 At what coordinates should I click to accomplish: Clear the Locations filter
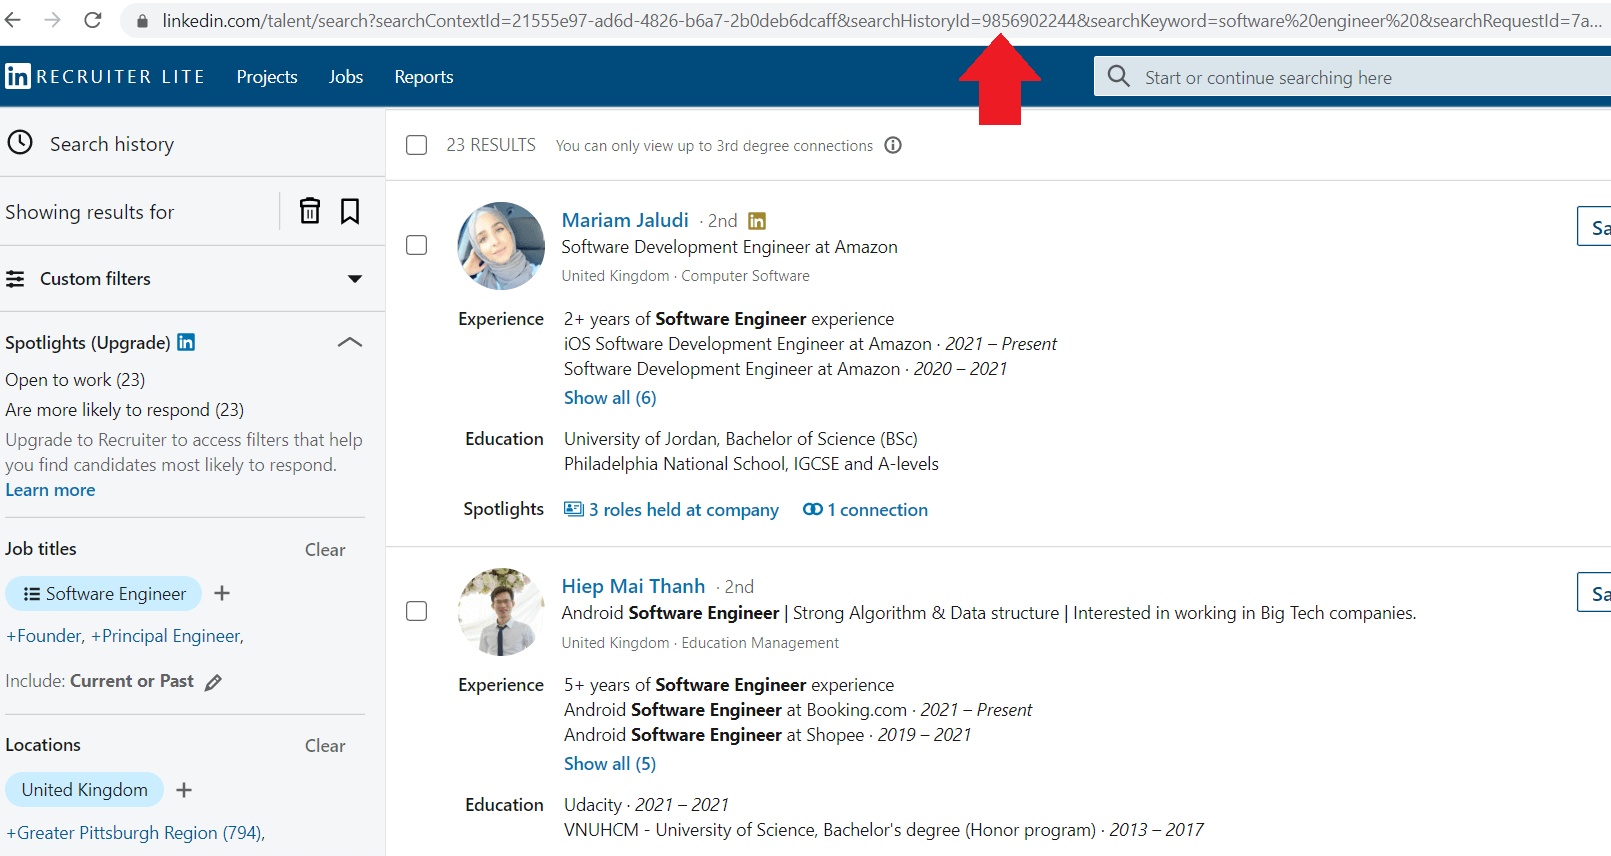[x=325, y=746]
